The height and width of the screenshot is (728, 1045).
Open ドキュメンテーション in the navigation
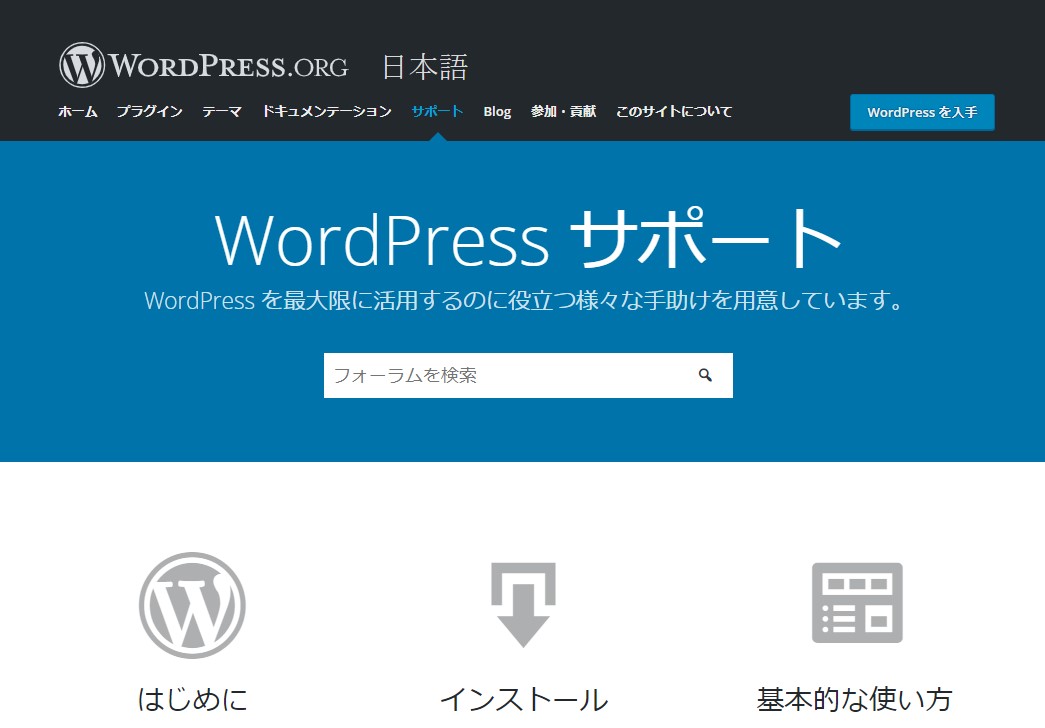[x=327, y=111]
